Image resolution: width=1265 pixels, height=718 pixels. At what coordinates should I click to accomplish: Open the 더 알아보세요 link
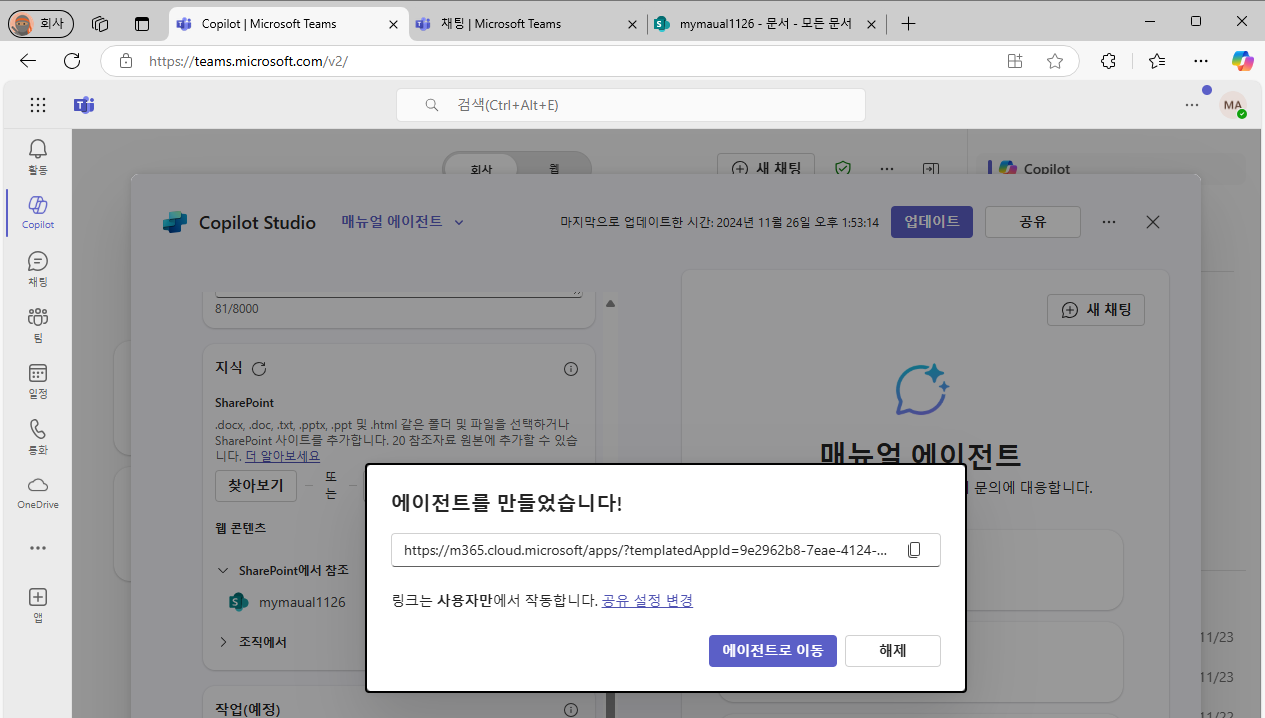click(283, 456)
